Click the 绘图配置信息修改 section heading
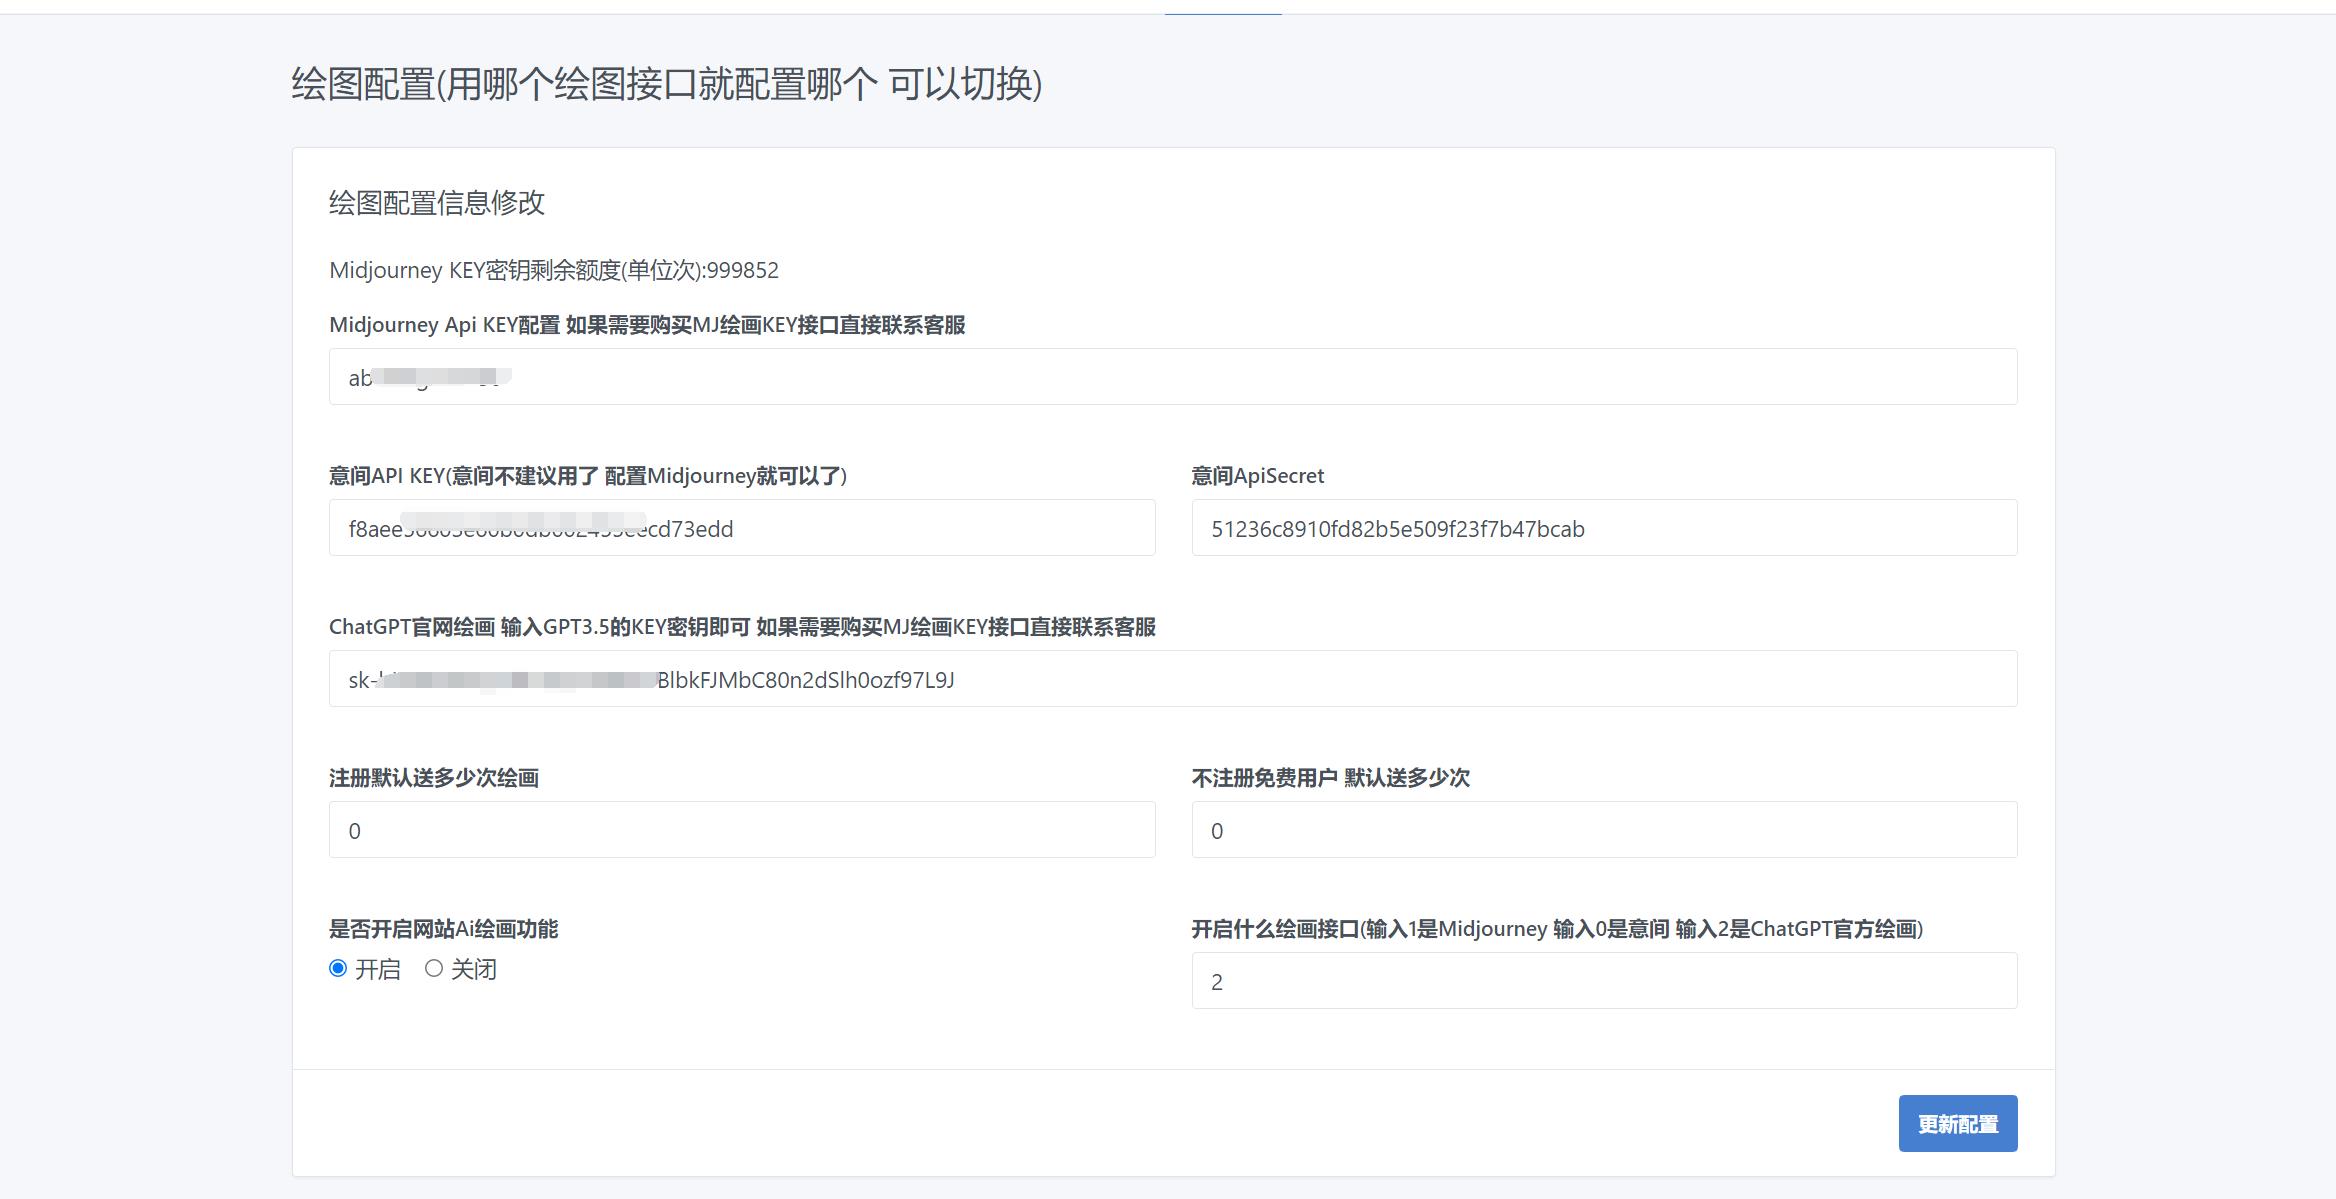 tap(442, 200)
